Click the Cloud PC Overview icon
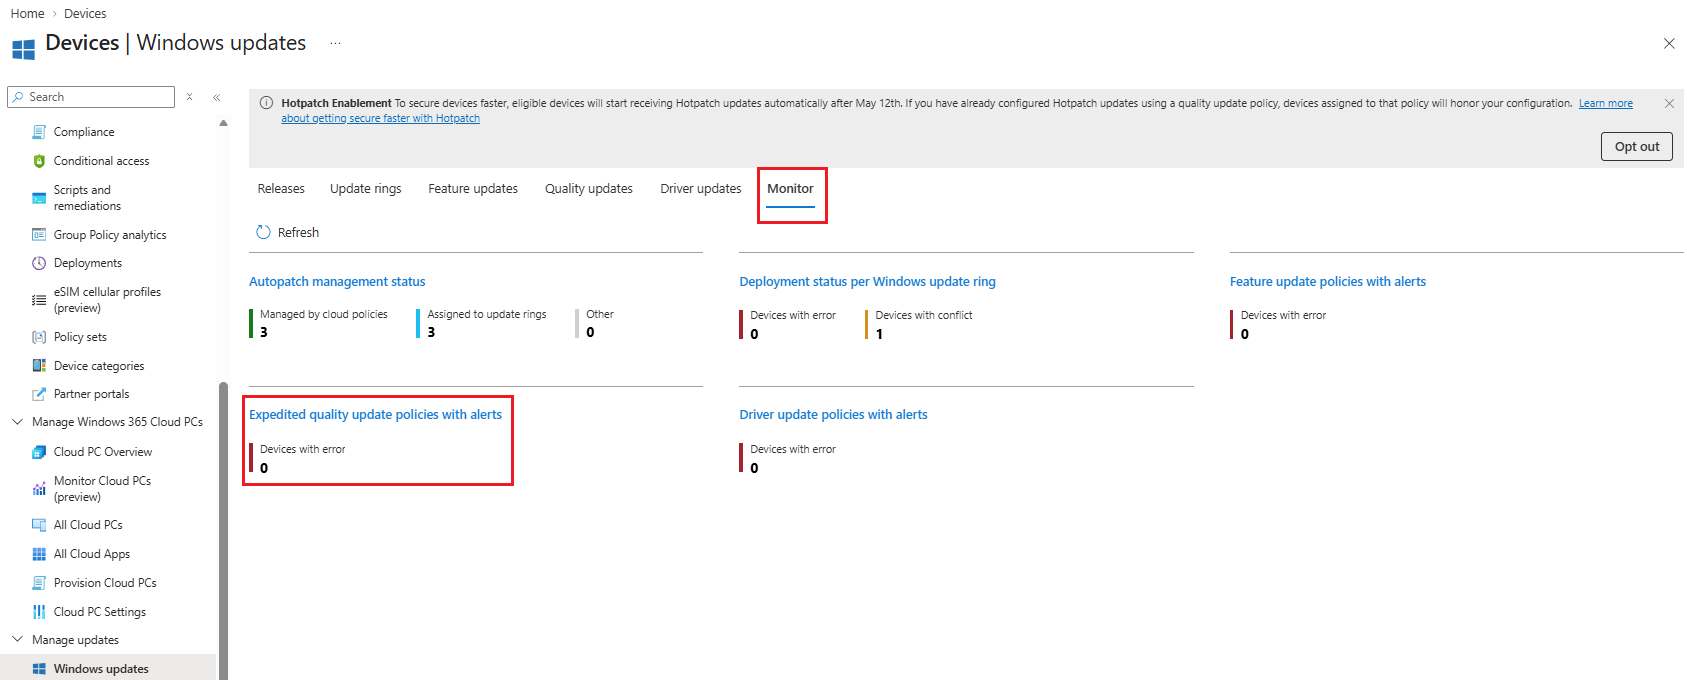 point(39,452)
